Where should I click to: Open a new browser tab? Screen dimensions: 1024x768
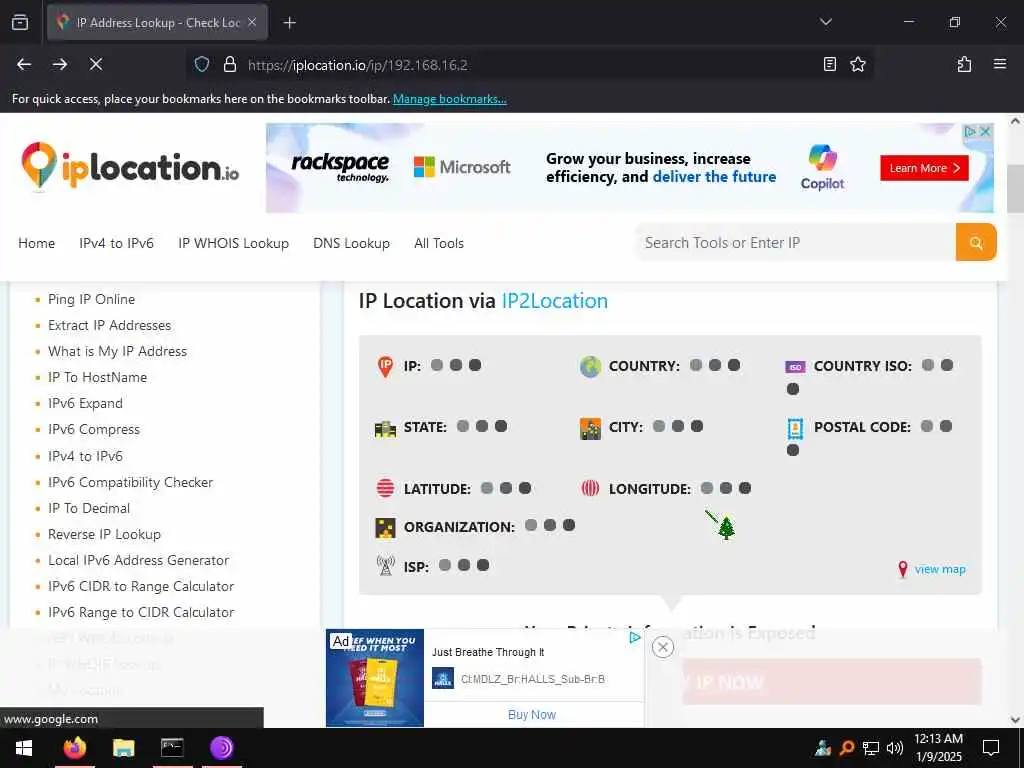[290, 23]
